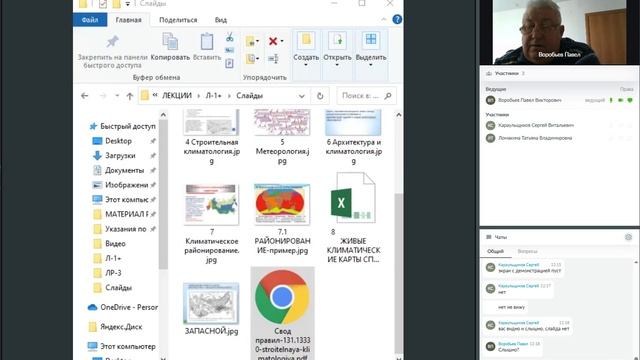The height and width of the screenshot is (360, 640).
Task: Open the Выделить dropdown
Action: tap(371, 50)
